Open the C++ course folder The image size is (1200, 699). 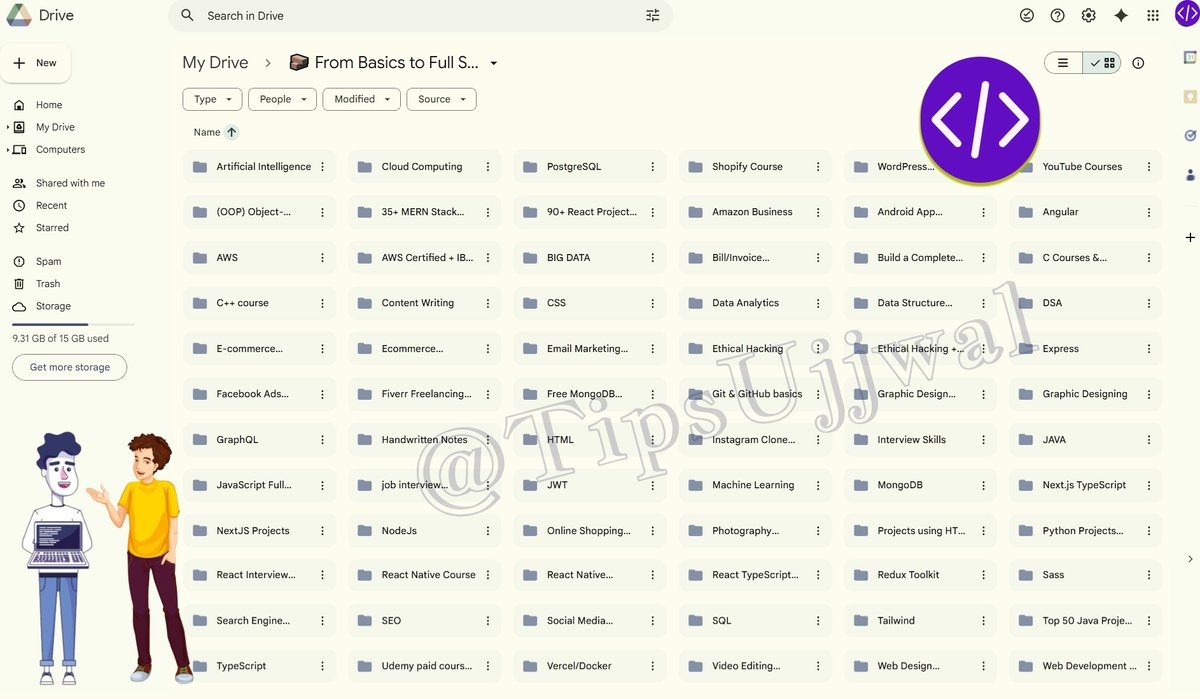[260, 303]
